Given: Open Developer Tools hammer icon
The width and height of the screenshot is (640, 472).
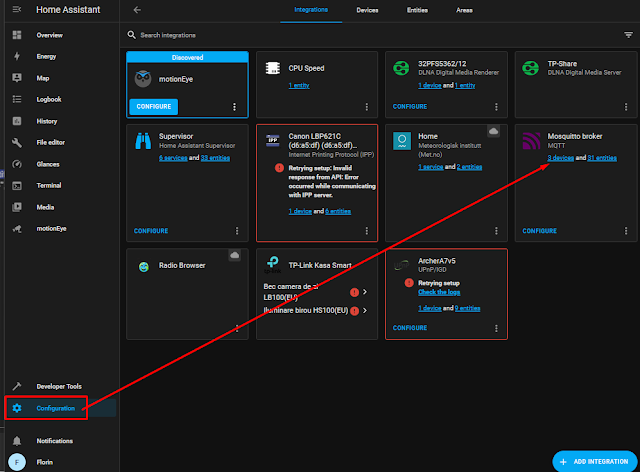Looking at the screenshot, I should [x=17, y=386].
